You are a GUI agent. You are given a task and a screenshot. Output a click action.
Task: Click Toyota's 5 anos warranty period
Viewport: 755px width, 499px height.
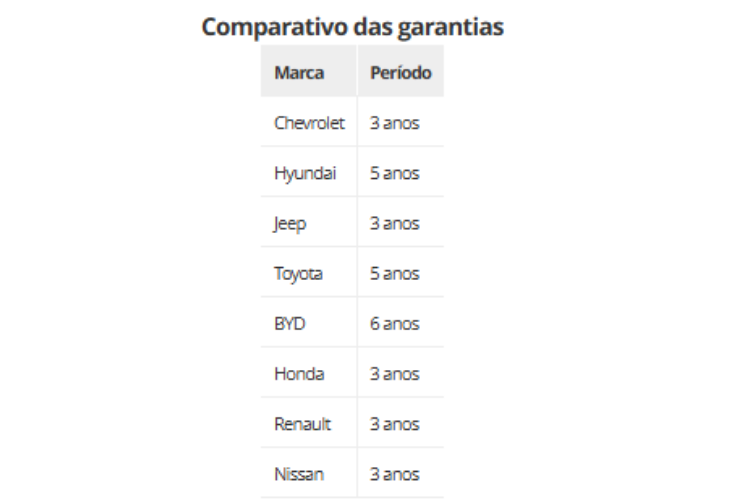point(394,273)
